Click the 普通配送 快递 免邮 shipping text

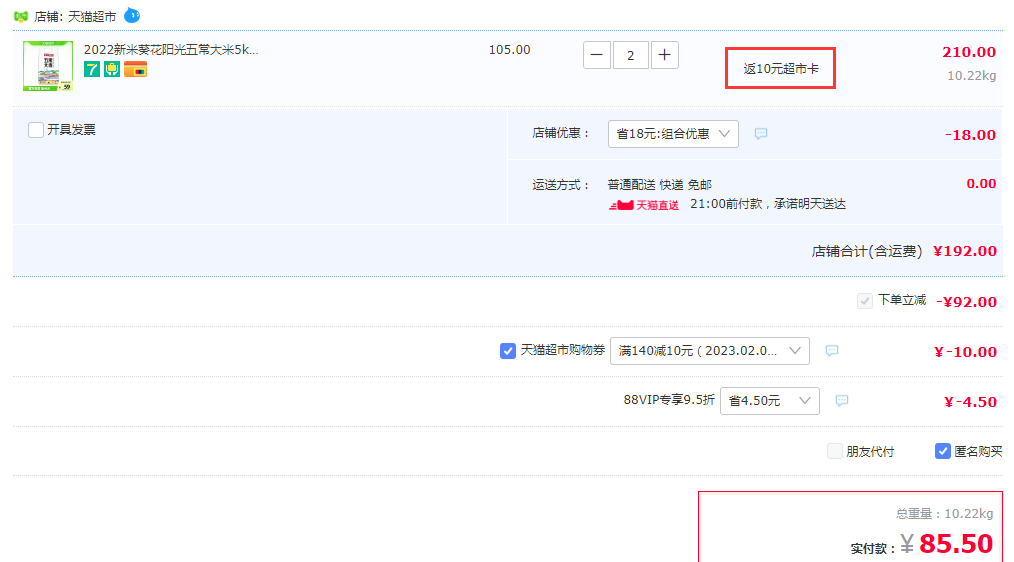point(660,185)
